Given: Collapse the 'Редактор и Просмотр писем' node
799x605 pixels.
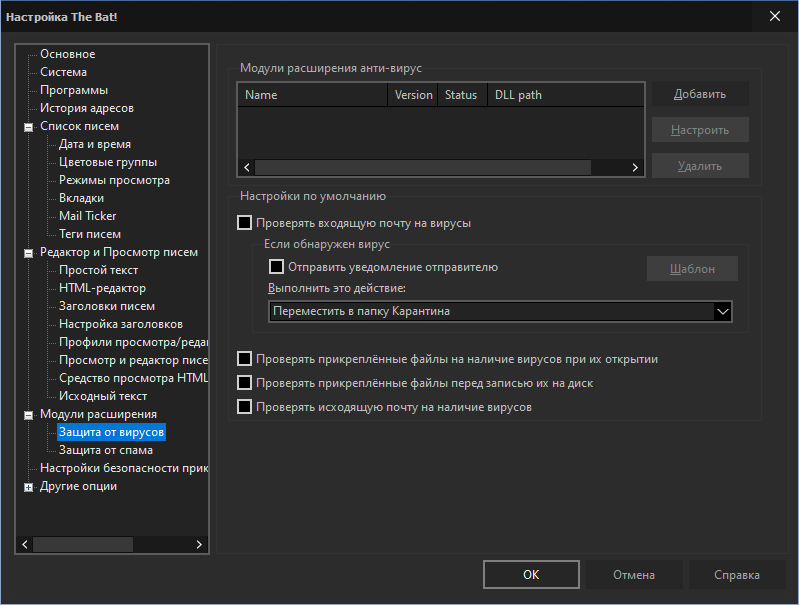Looking at the screenshot, I should (29, 253).
